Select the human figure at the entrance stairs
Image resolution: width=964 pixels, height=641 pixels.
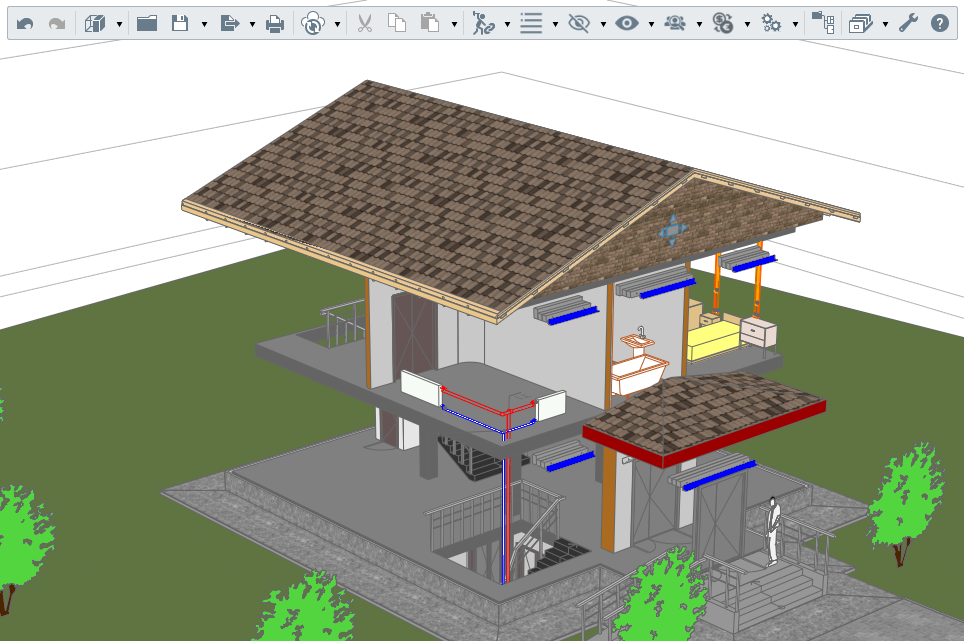[x=773, y=532]
